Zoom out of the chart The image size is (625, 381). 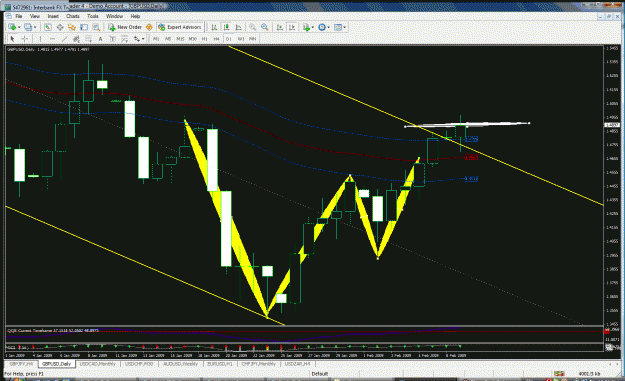click(265, 27)
